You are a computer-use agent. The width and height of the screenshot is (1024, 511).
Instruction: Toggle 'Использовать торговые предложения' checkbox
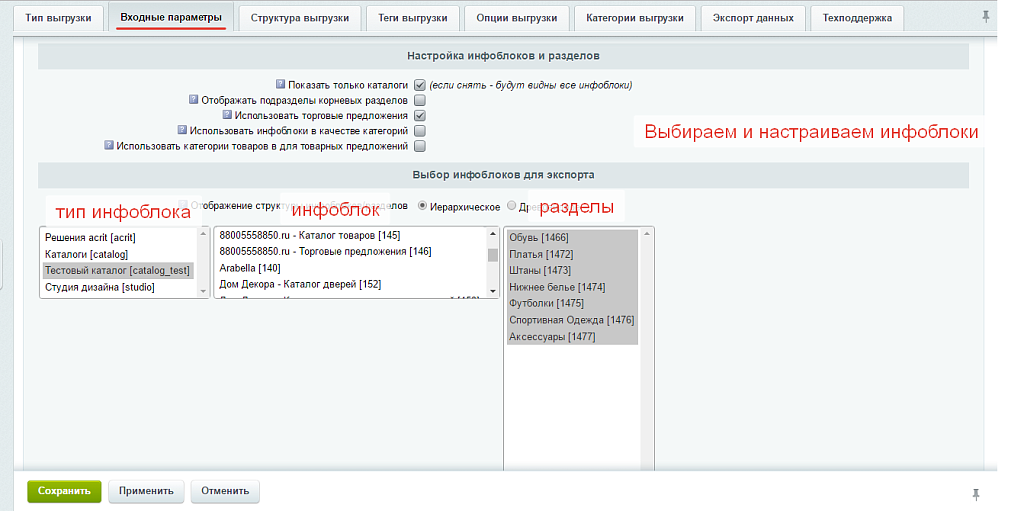420,116
